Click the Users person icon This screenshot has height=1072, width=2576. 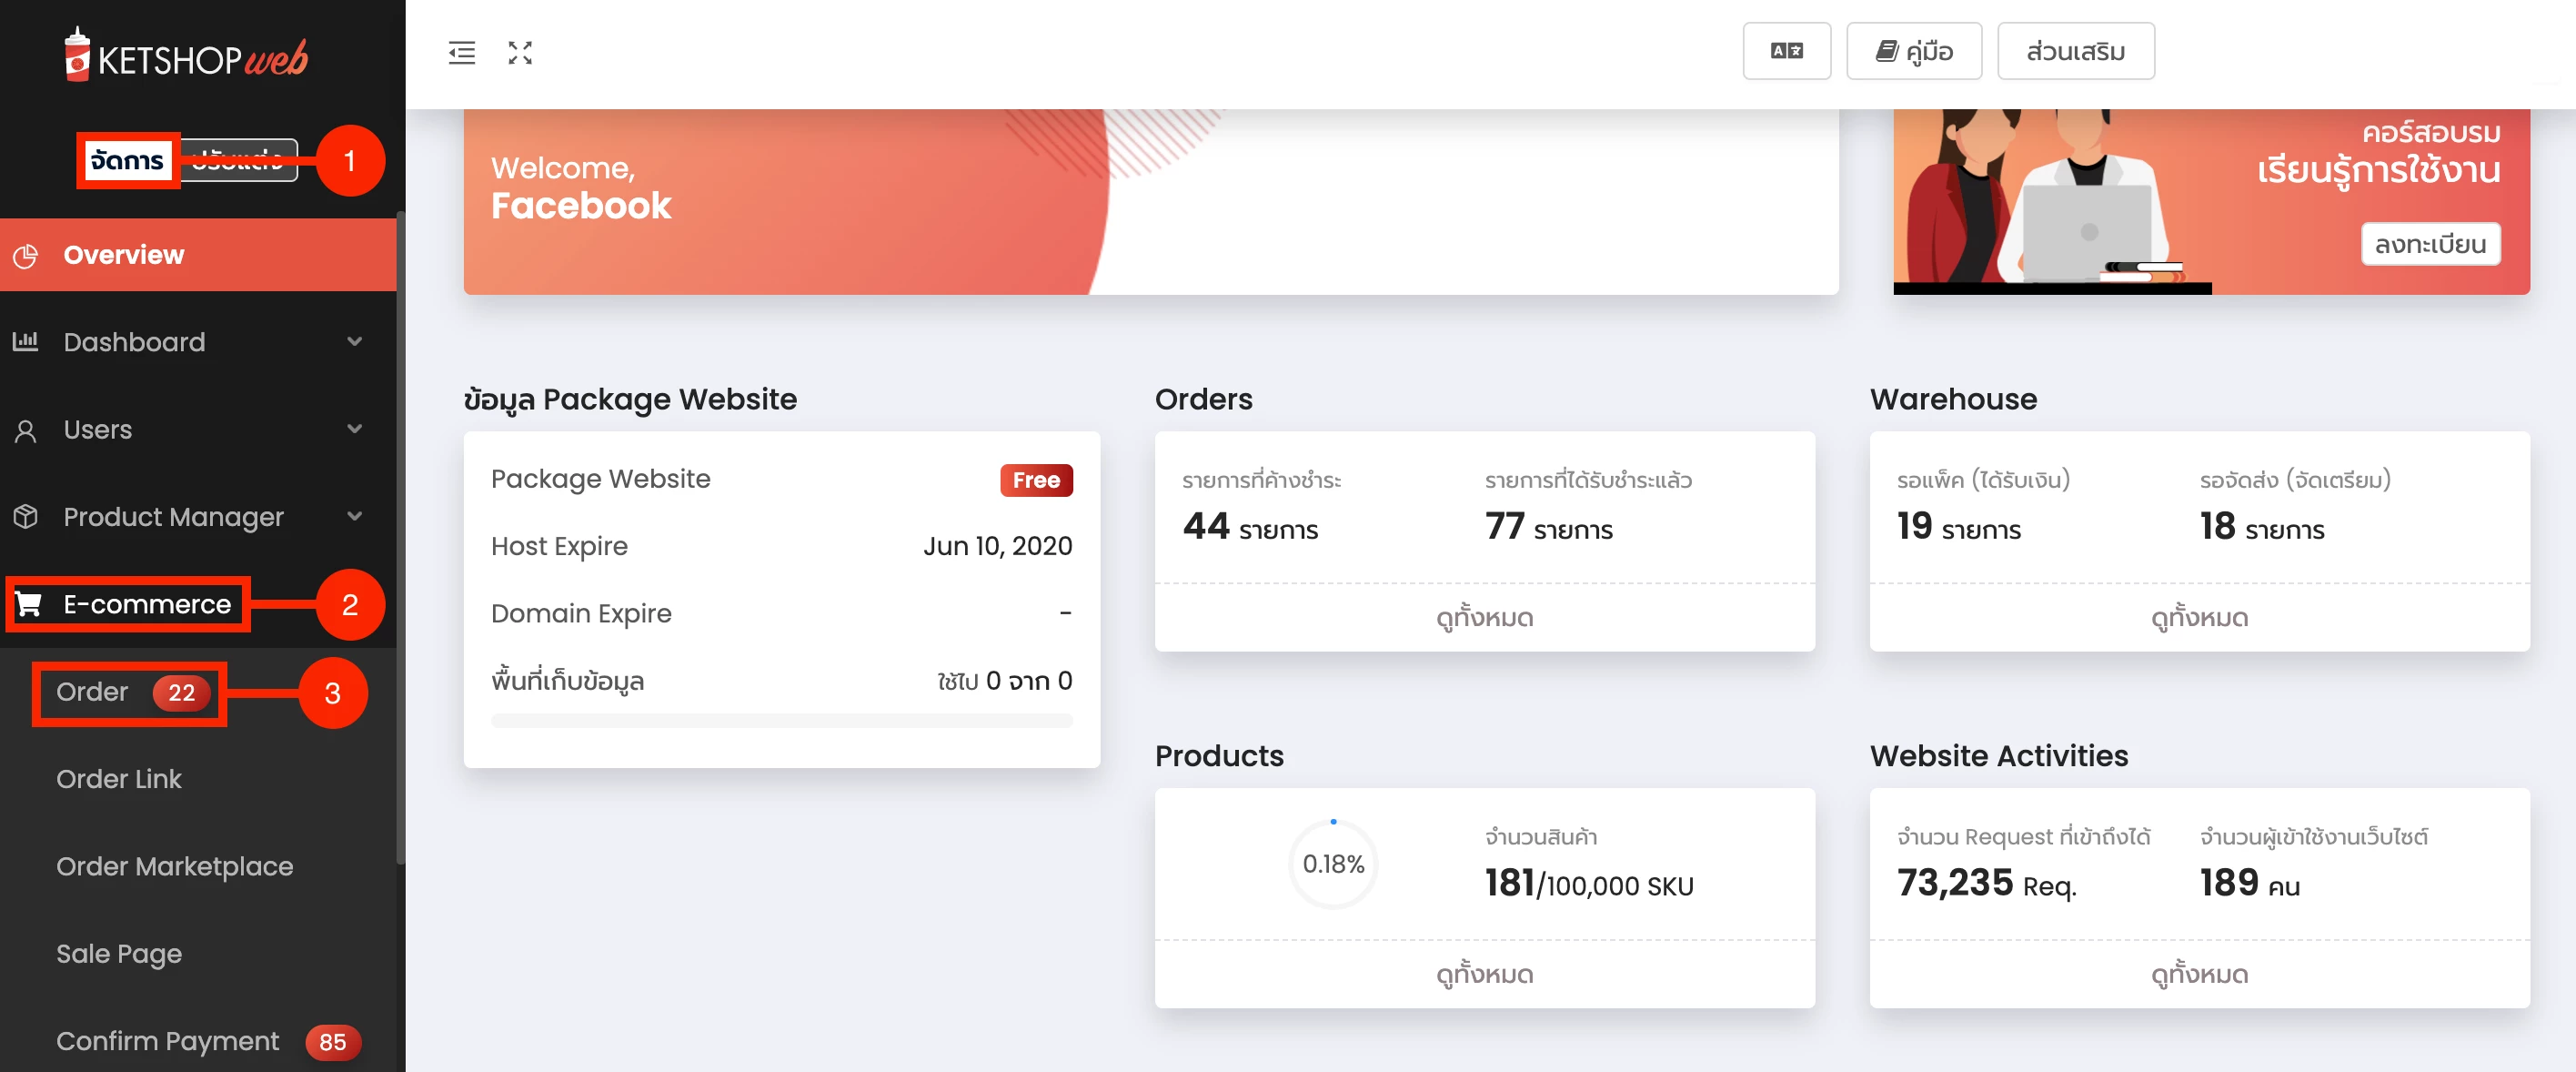click(26, 430)
